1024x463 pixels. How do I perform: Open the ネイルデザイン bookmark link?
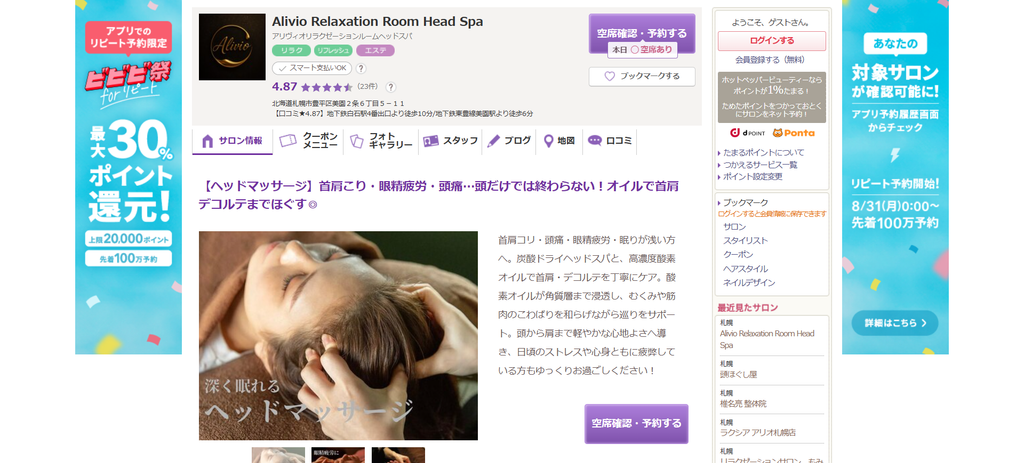pyautogui.click(x=749, y=283)
